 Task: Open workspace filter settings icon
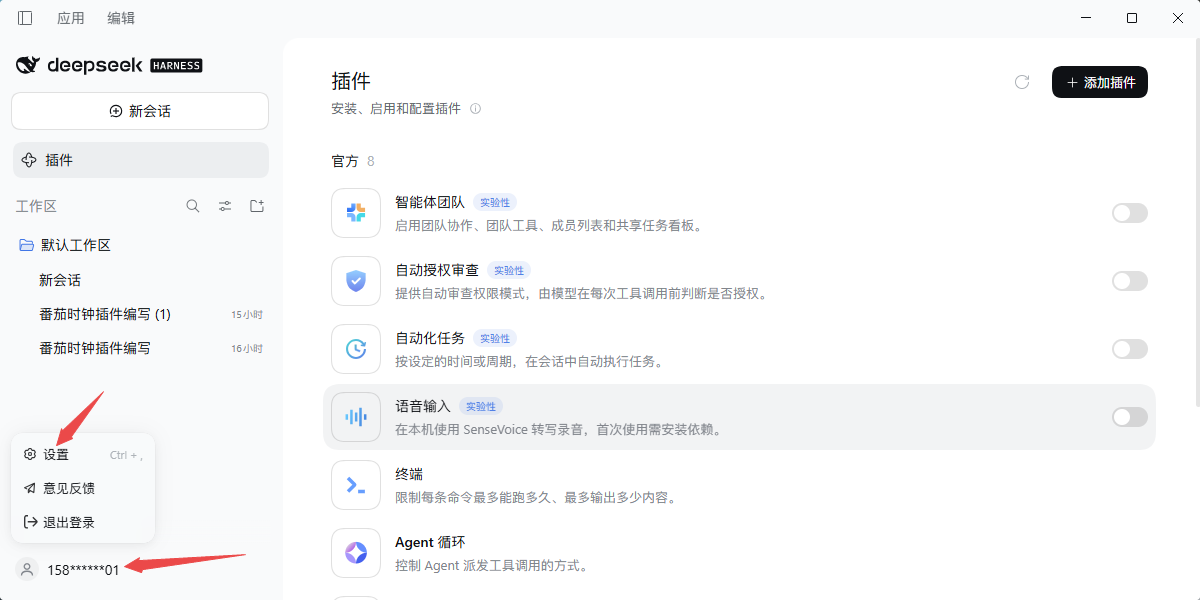click(x=225, y=206)
